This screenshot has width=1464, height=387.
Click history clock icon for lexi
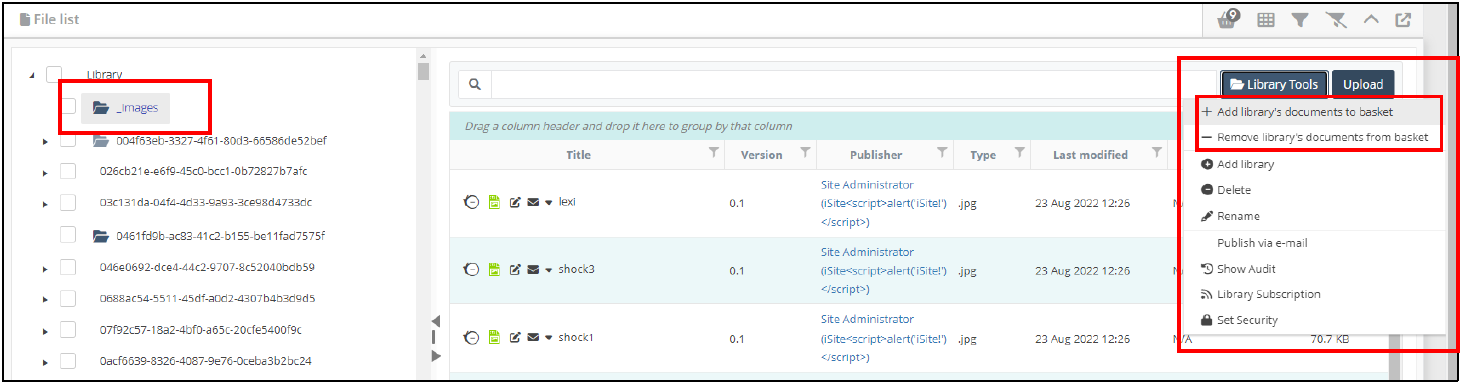click(x=472, y=202)
